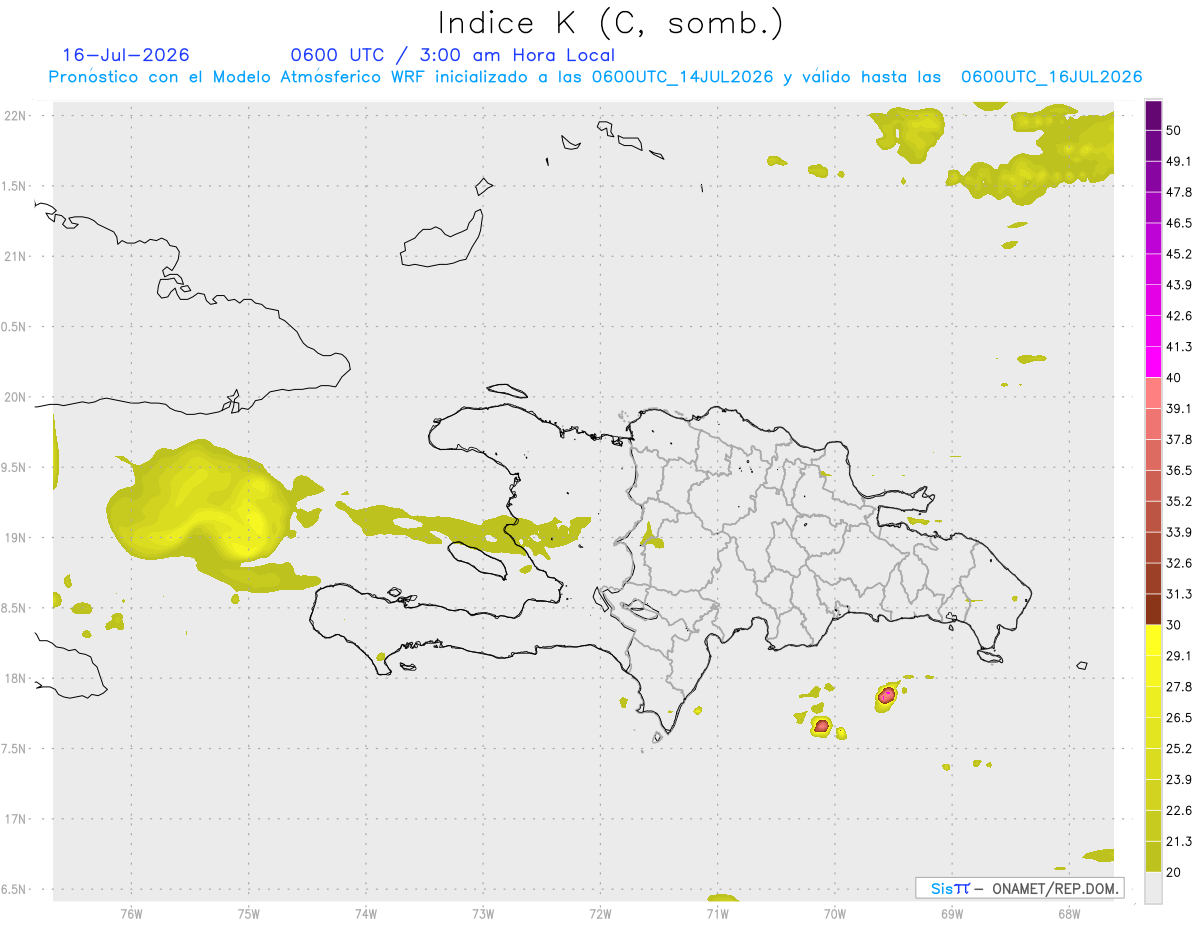This screenshot has height=927, width=1200.
Task: Pick the magenta swatch between 40 and 41.3
Action: [x=1153, y=362]
